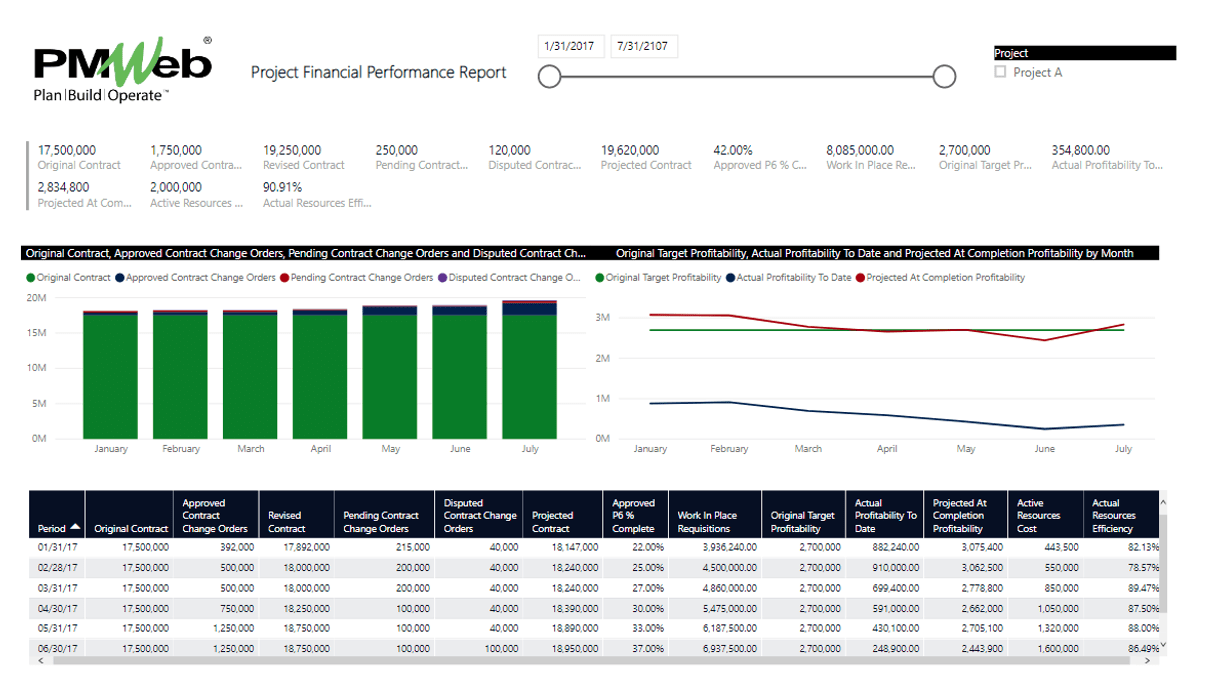Edit the 7/31/2107 end date field
The image size is (1222, 694).
[644, 46]
